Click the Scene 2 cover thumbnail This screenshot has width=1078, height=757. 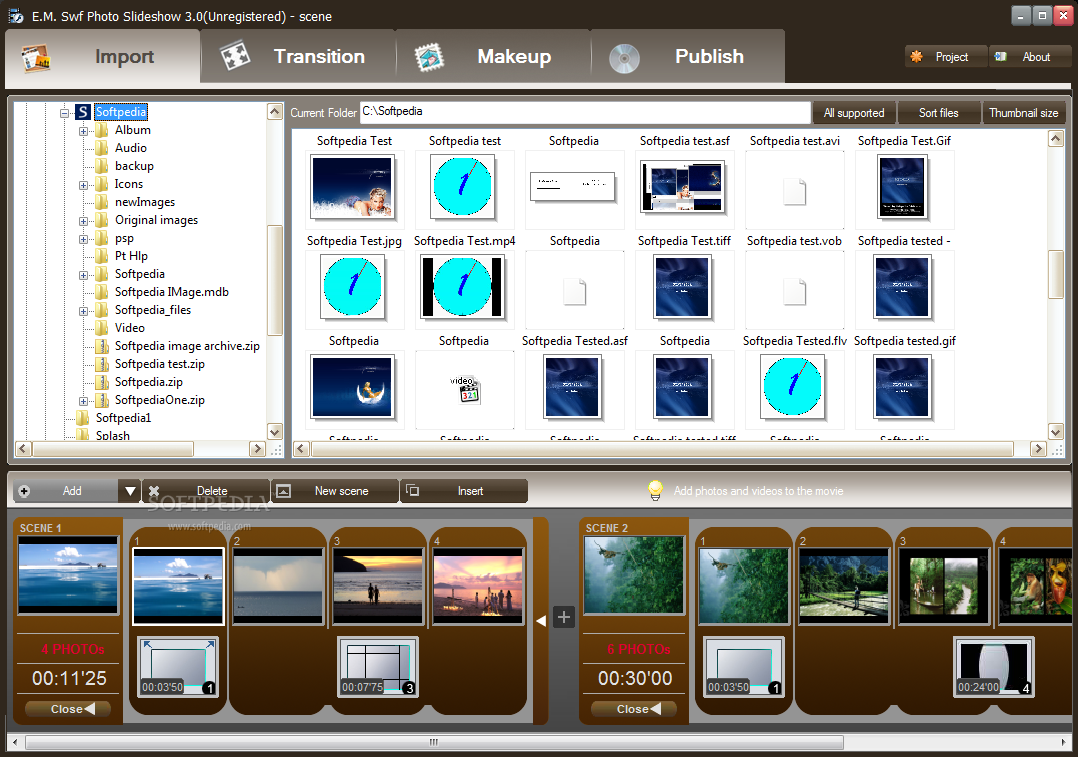pos(634,575)
